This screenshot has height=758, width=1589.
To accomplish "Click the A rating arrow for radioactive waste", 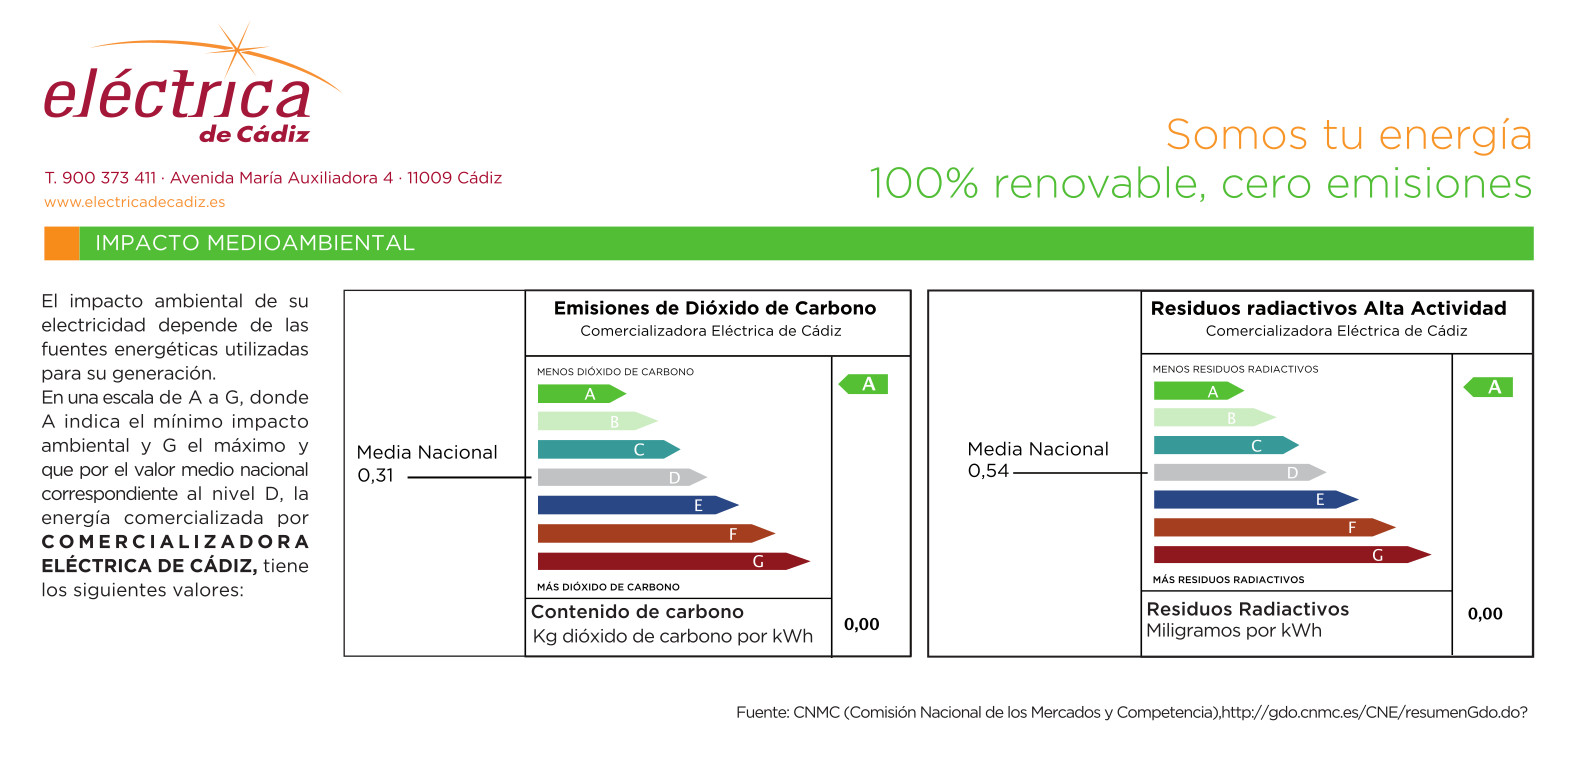I will click(x=1488, y=387).
